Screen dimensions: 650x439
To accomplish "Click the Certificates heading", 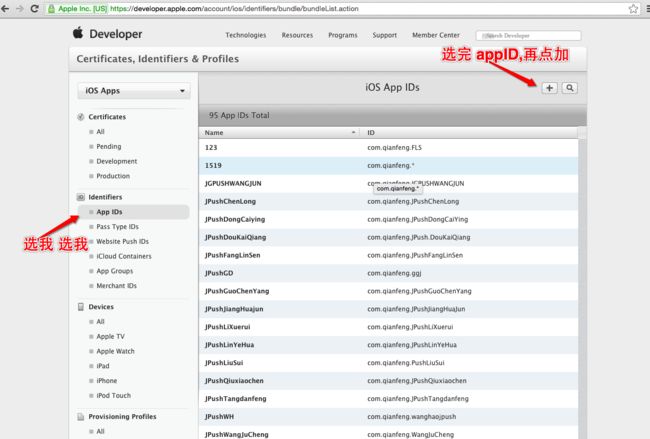I will [x=107, y=117].
